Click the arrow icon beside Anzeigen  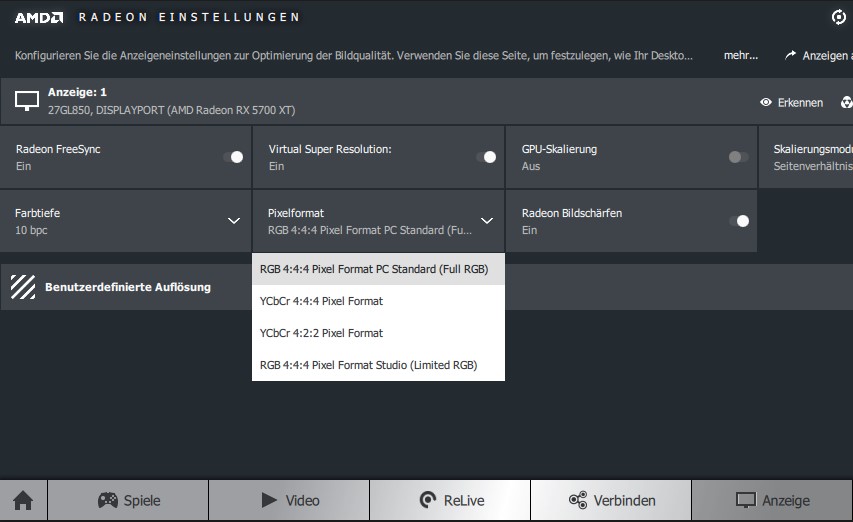(x=790, y=55)
